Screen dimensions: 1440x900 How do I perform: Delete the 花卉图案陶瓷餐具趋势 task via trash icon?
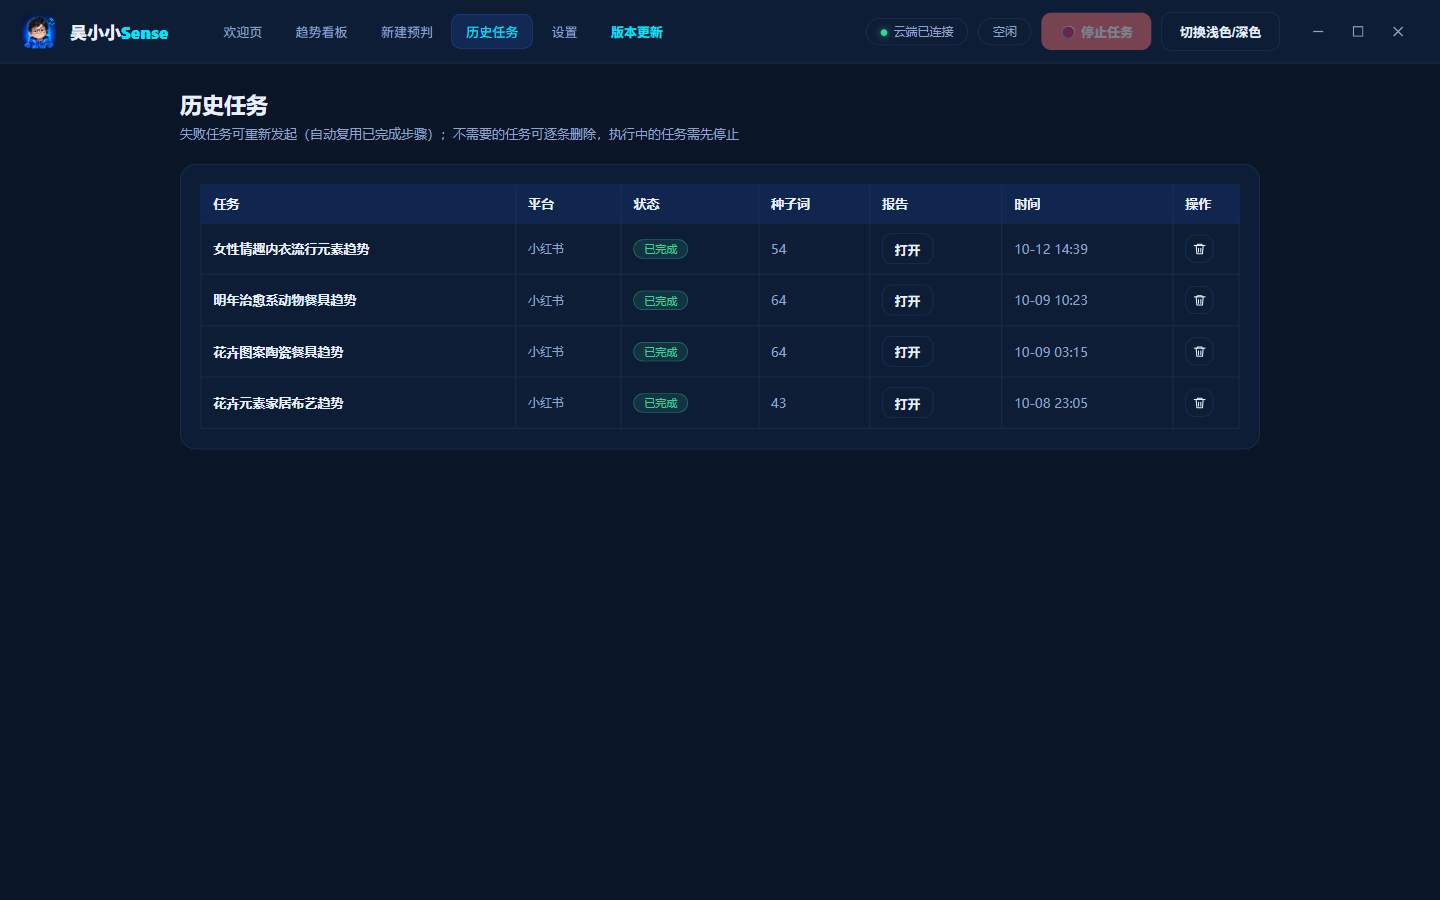(x=1199, y=352)
